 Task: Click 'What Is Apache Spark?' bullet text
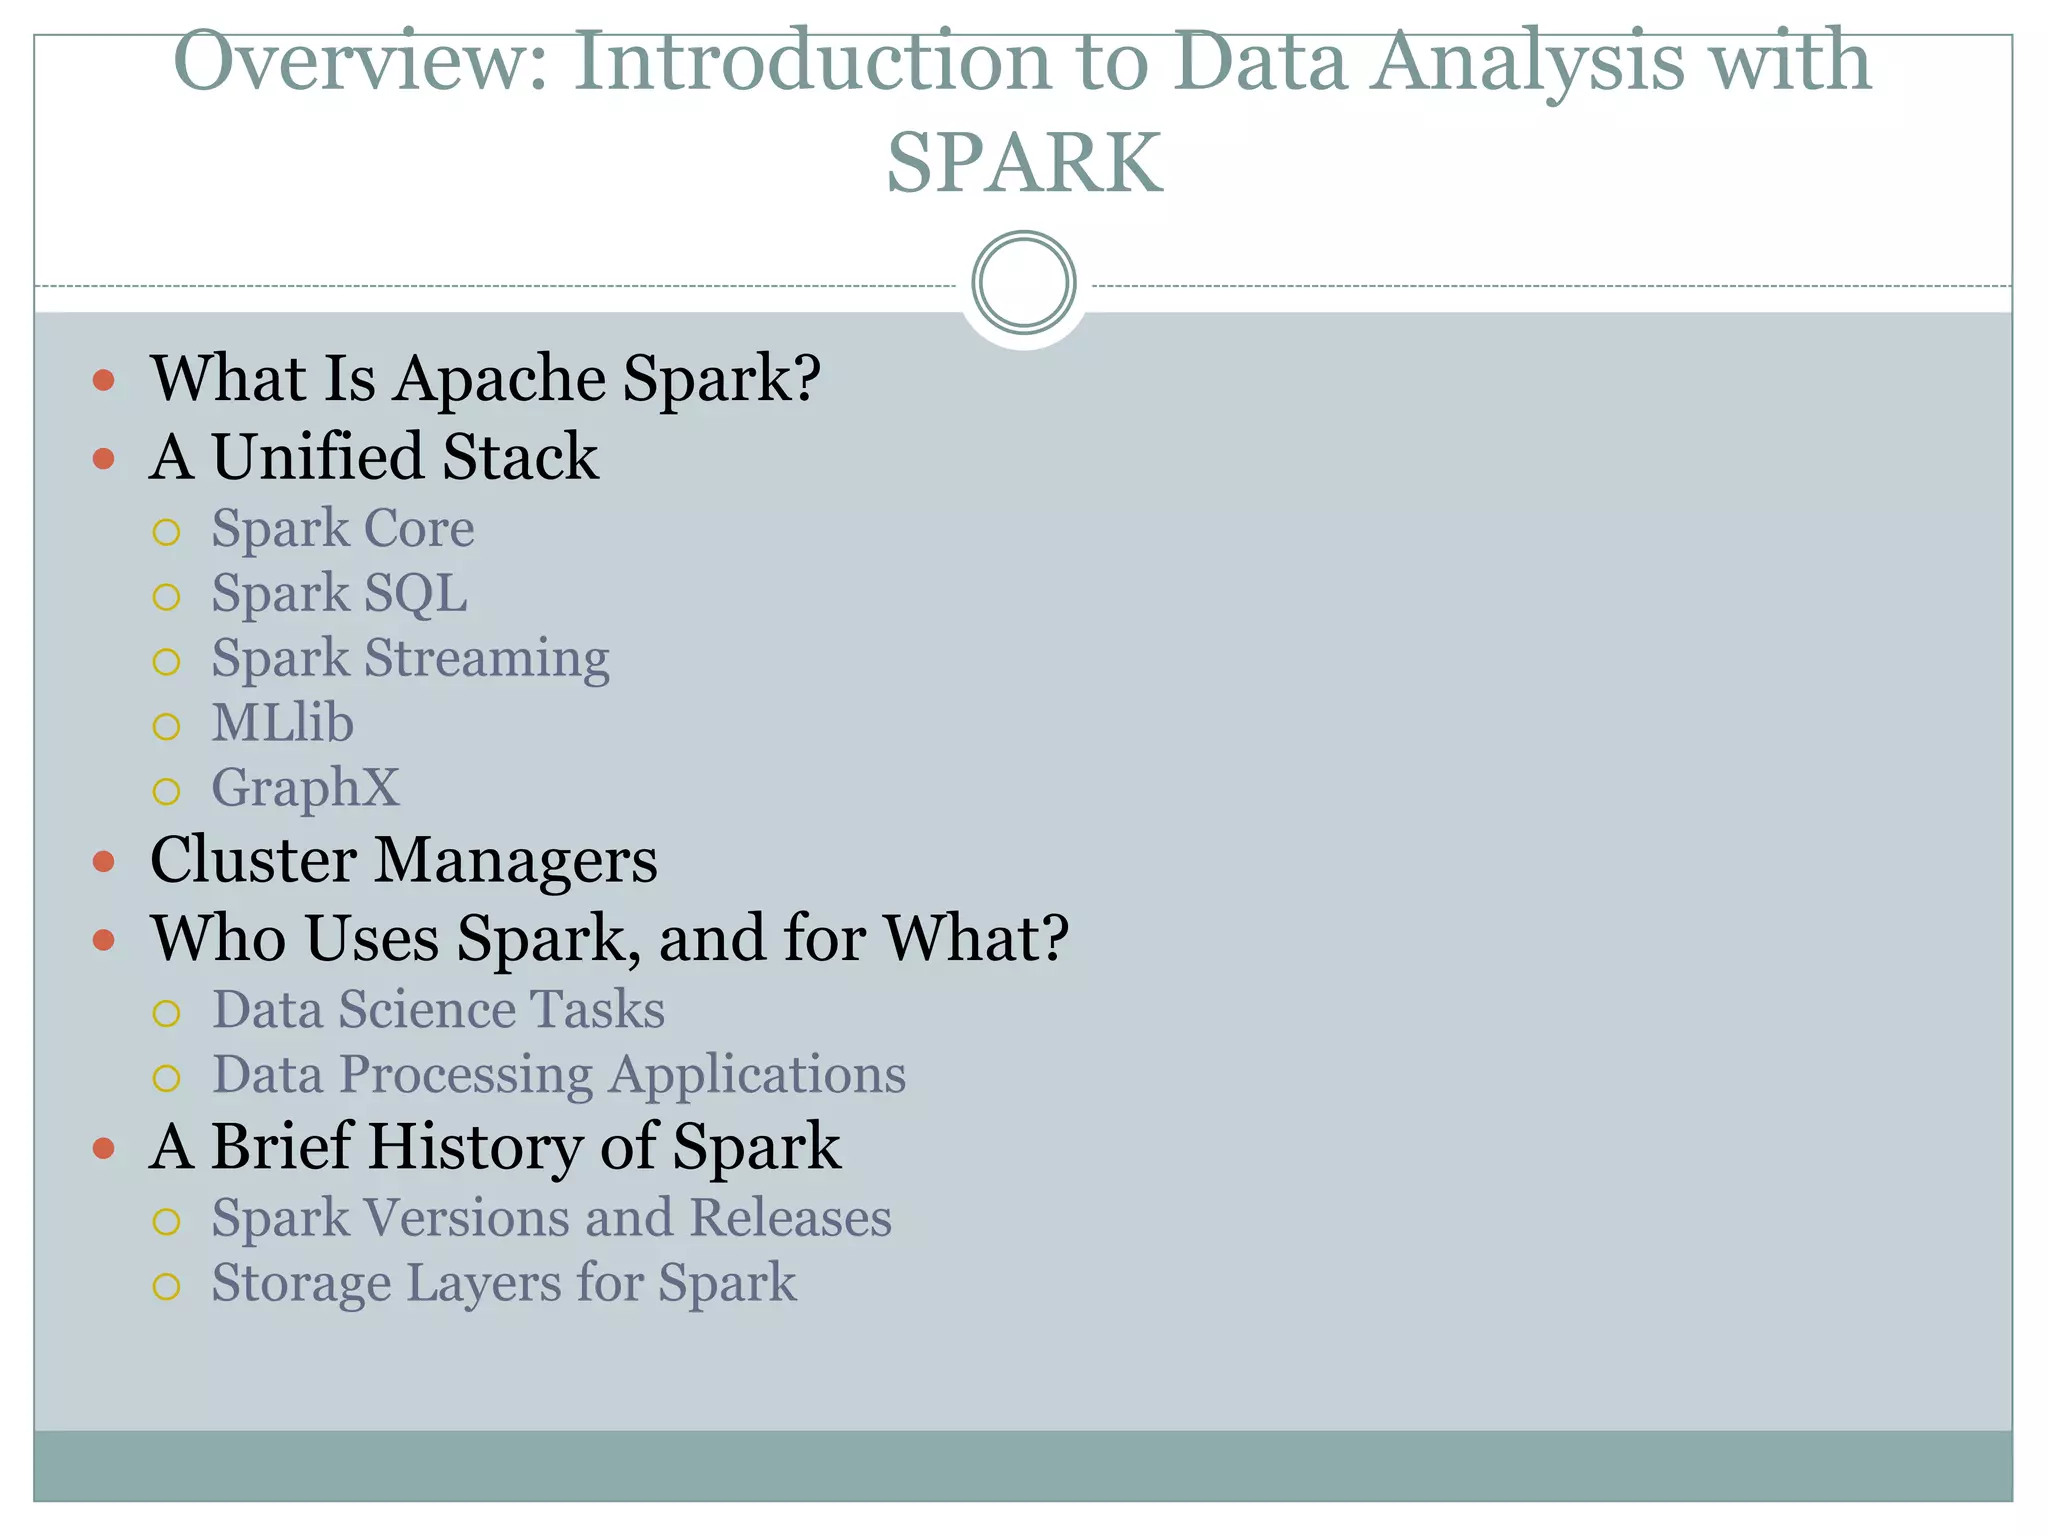click(485, 379)
